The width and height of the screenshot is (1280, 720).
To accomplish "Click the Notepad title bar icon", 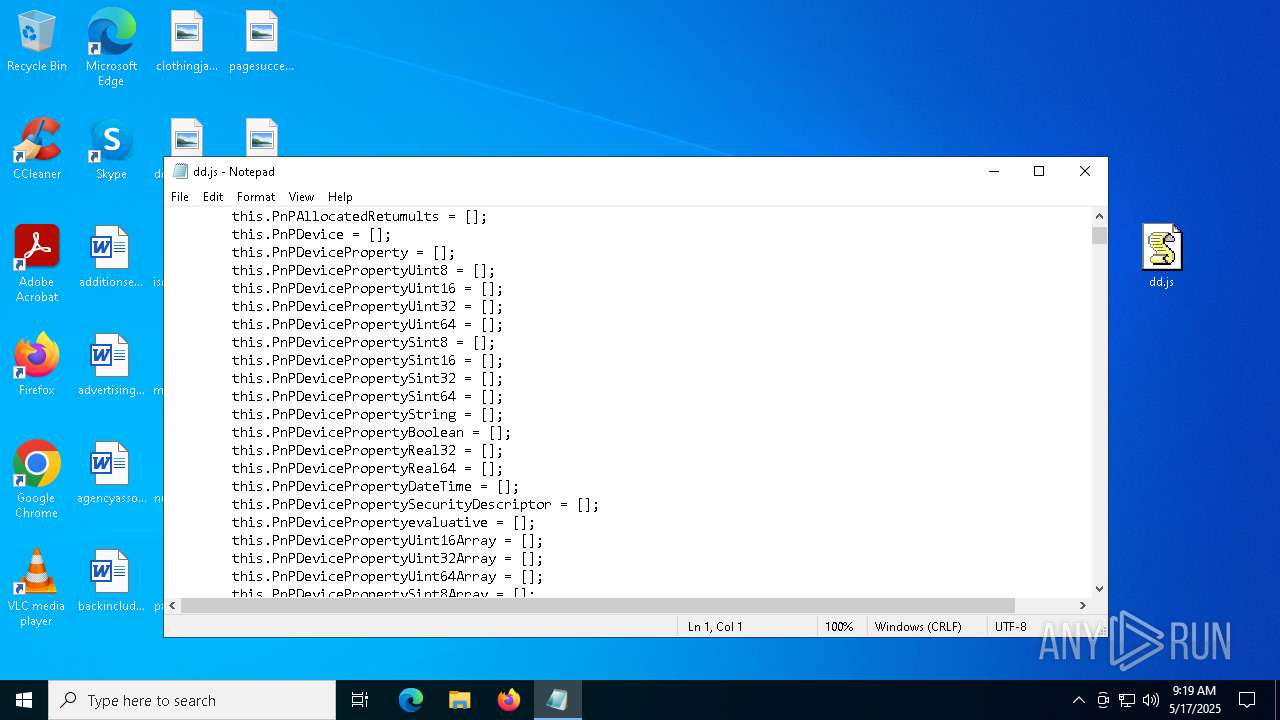I will click(x=180, y=171).
